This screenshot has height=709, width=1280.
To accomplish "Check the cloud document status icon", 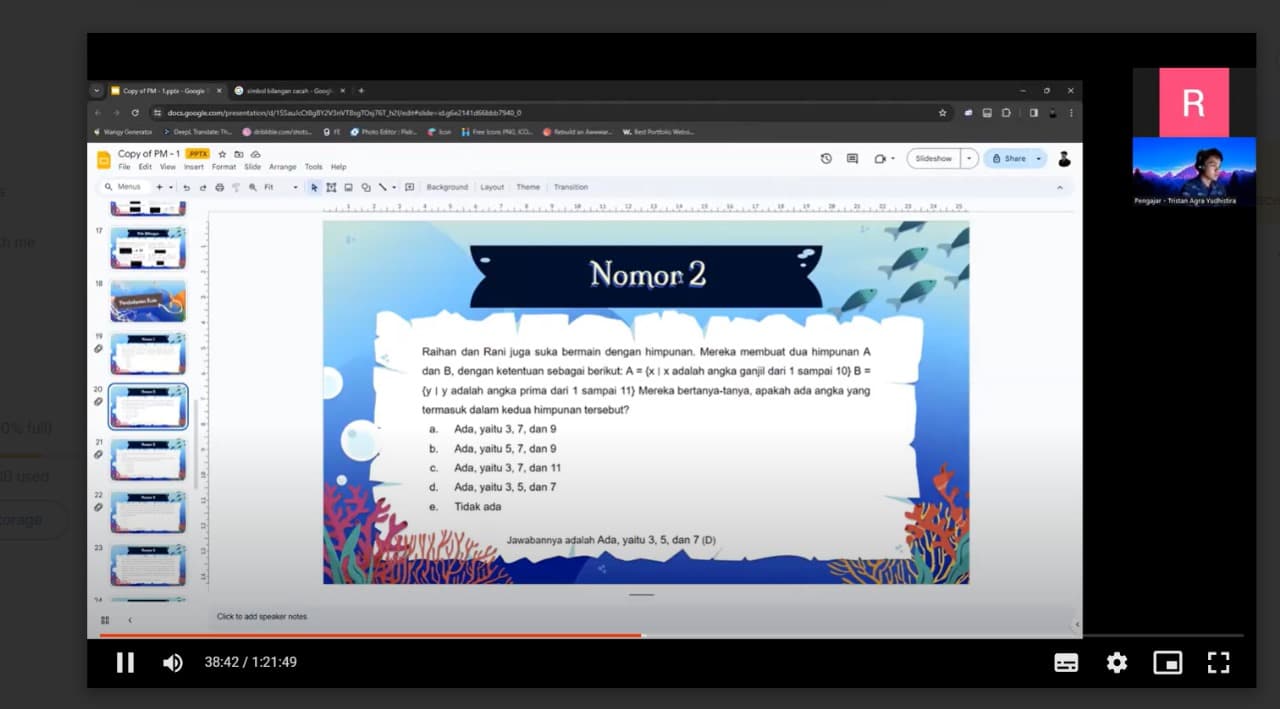I will pyautogui.click(x=255, y=154).
